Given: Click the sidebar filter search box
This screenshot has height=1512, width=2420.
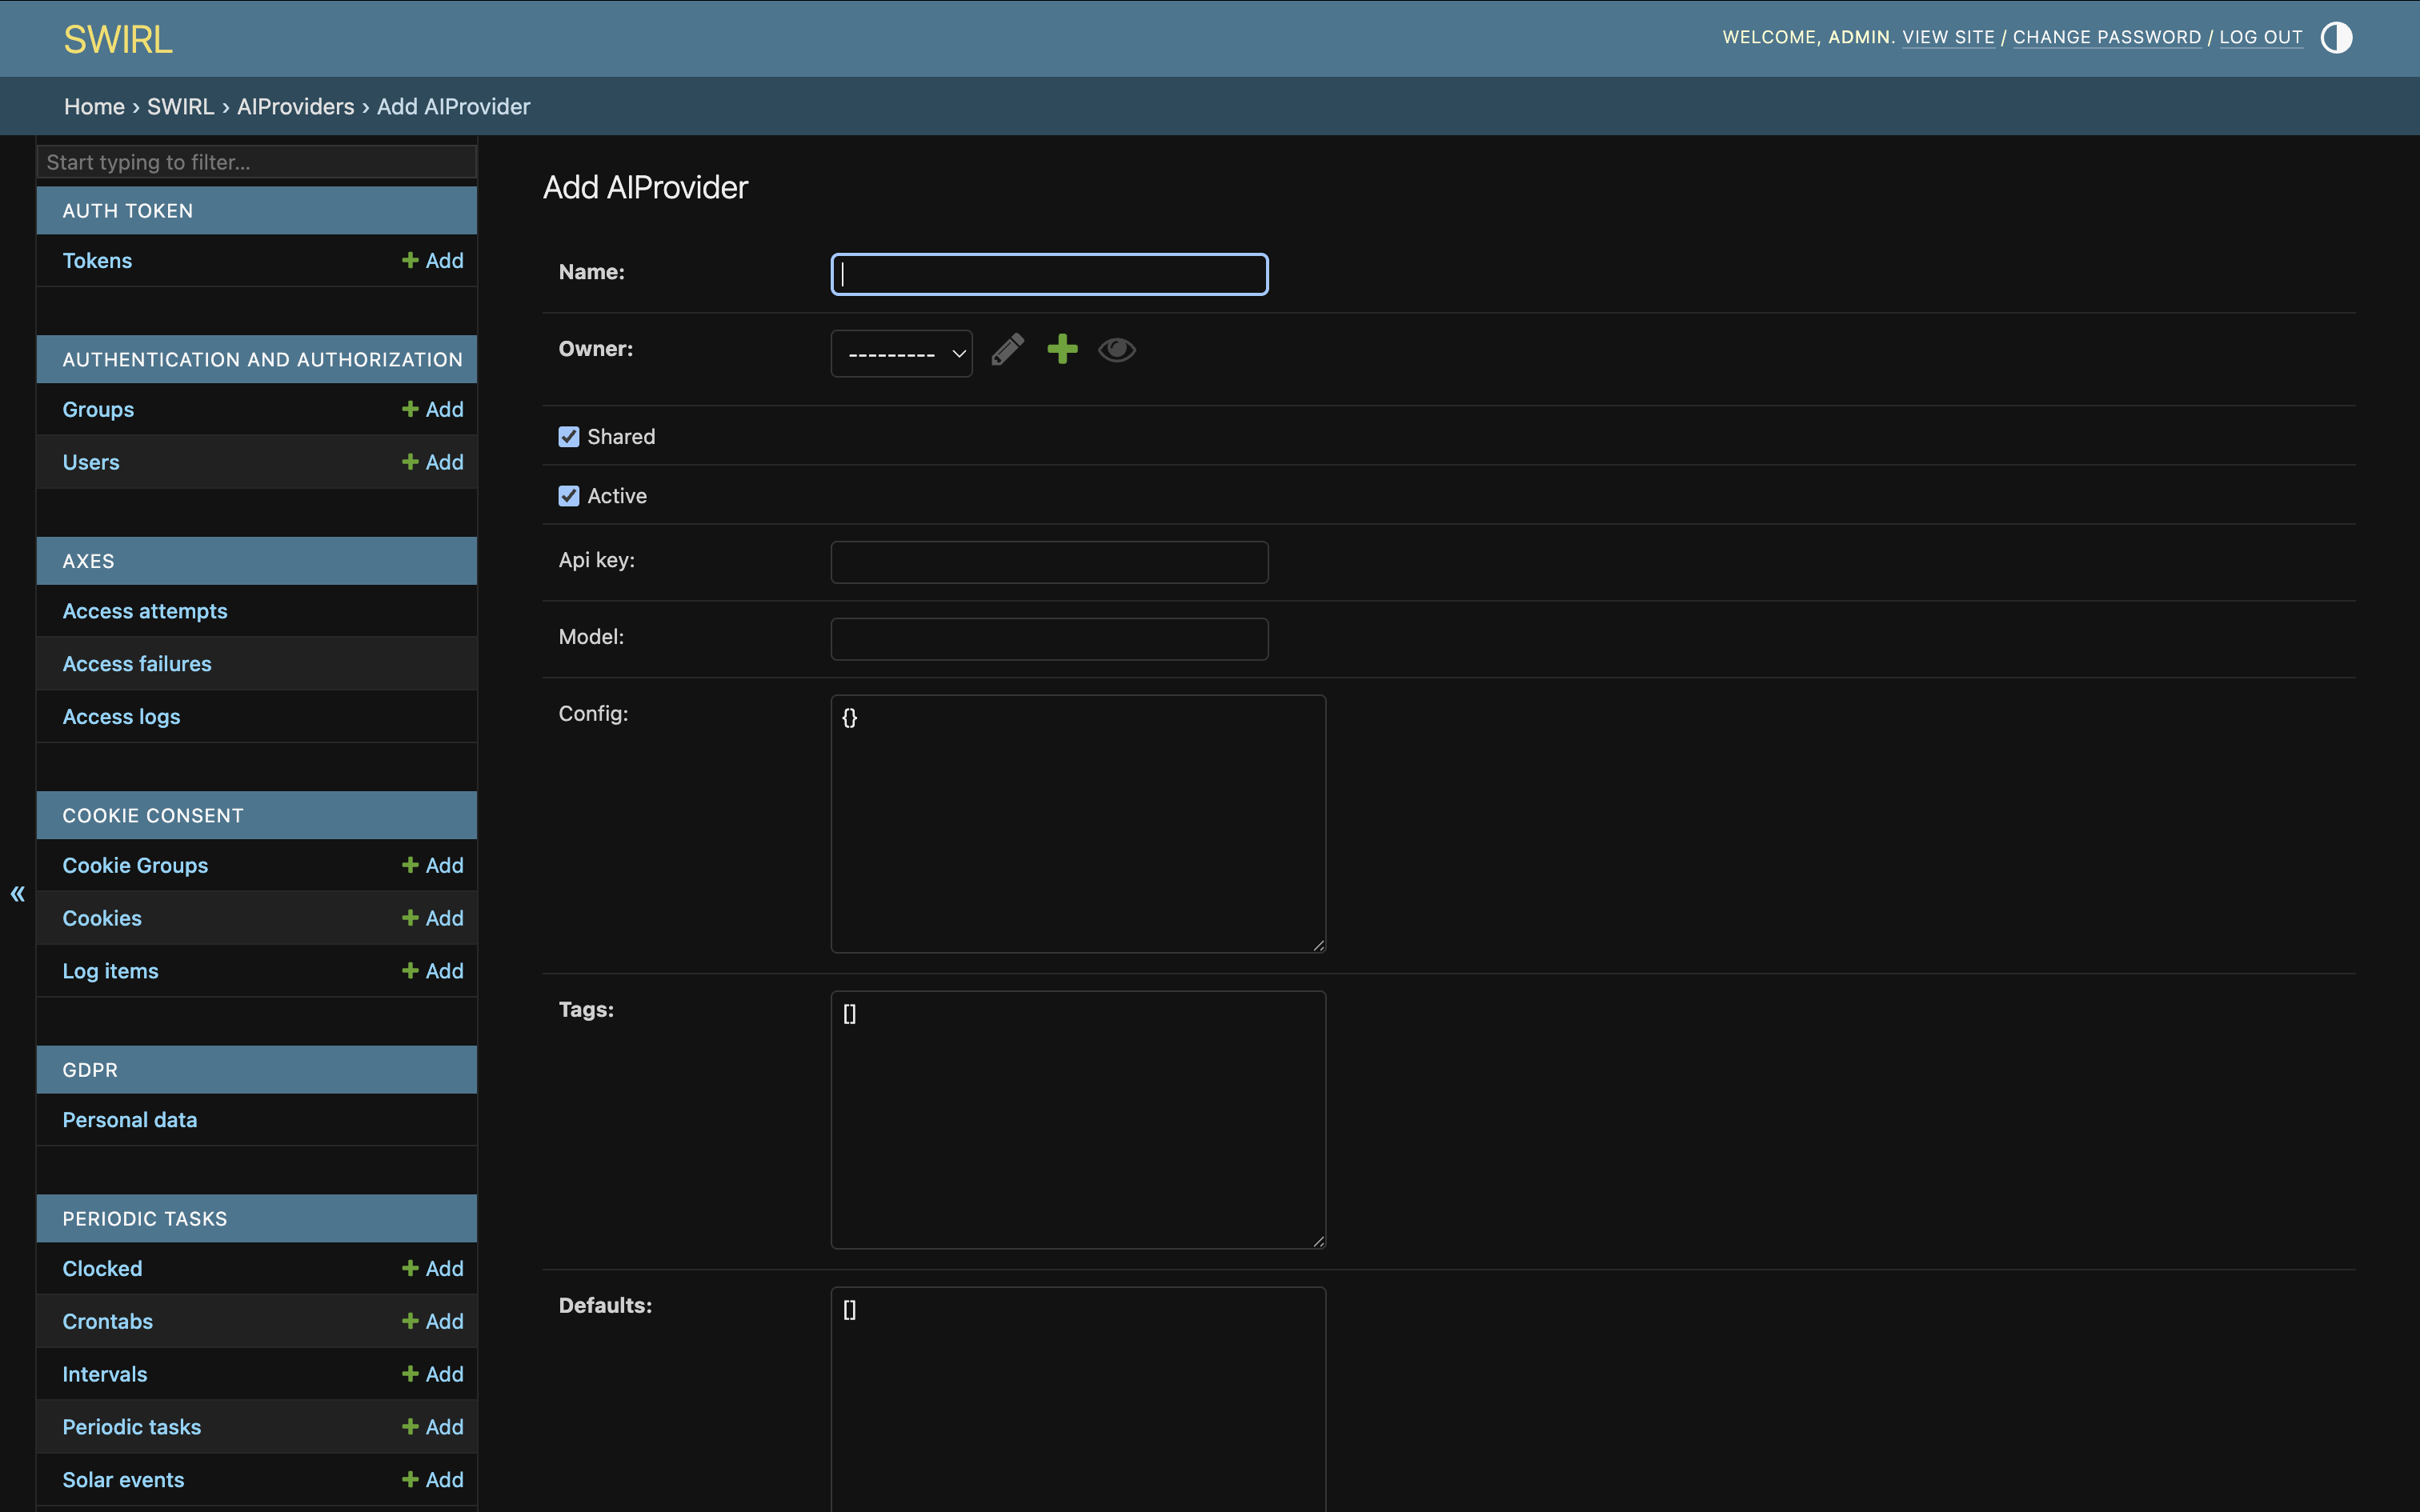Looking at the screenshot, I should coord(256,161).
